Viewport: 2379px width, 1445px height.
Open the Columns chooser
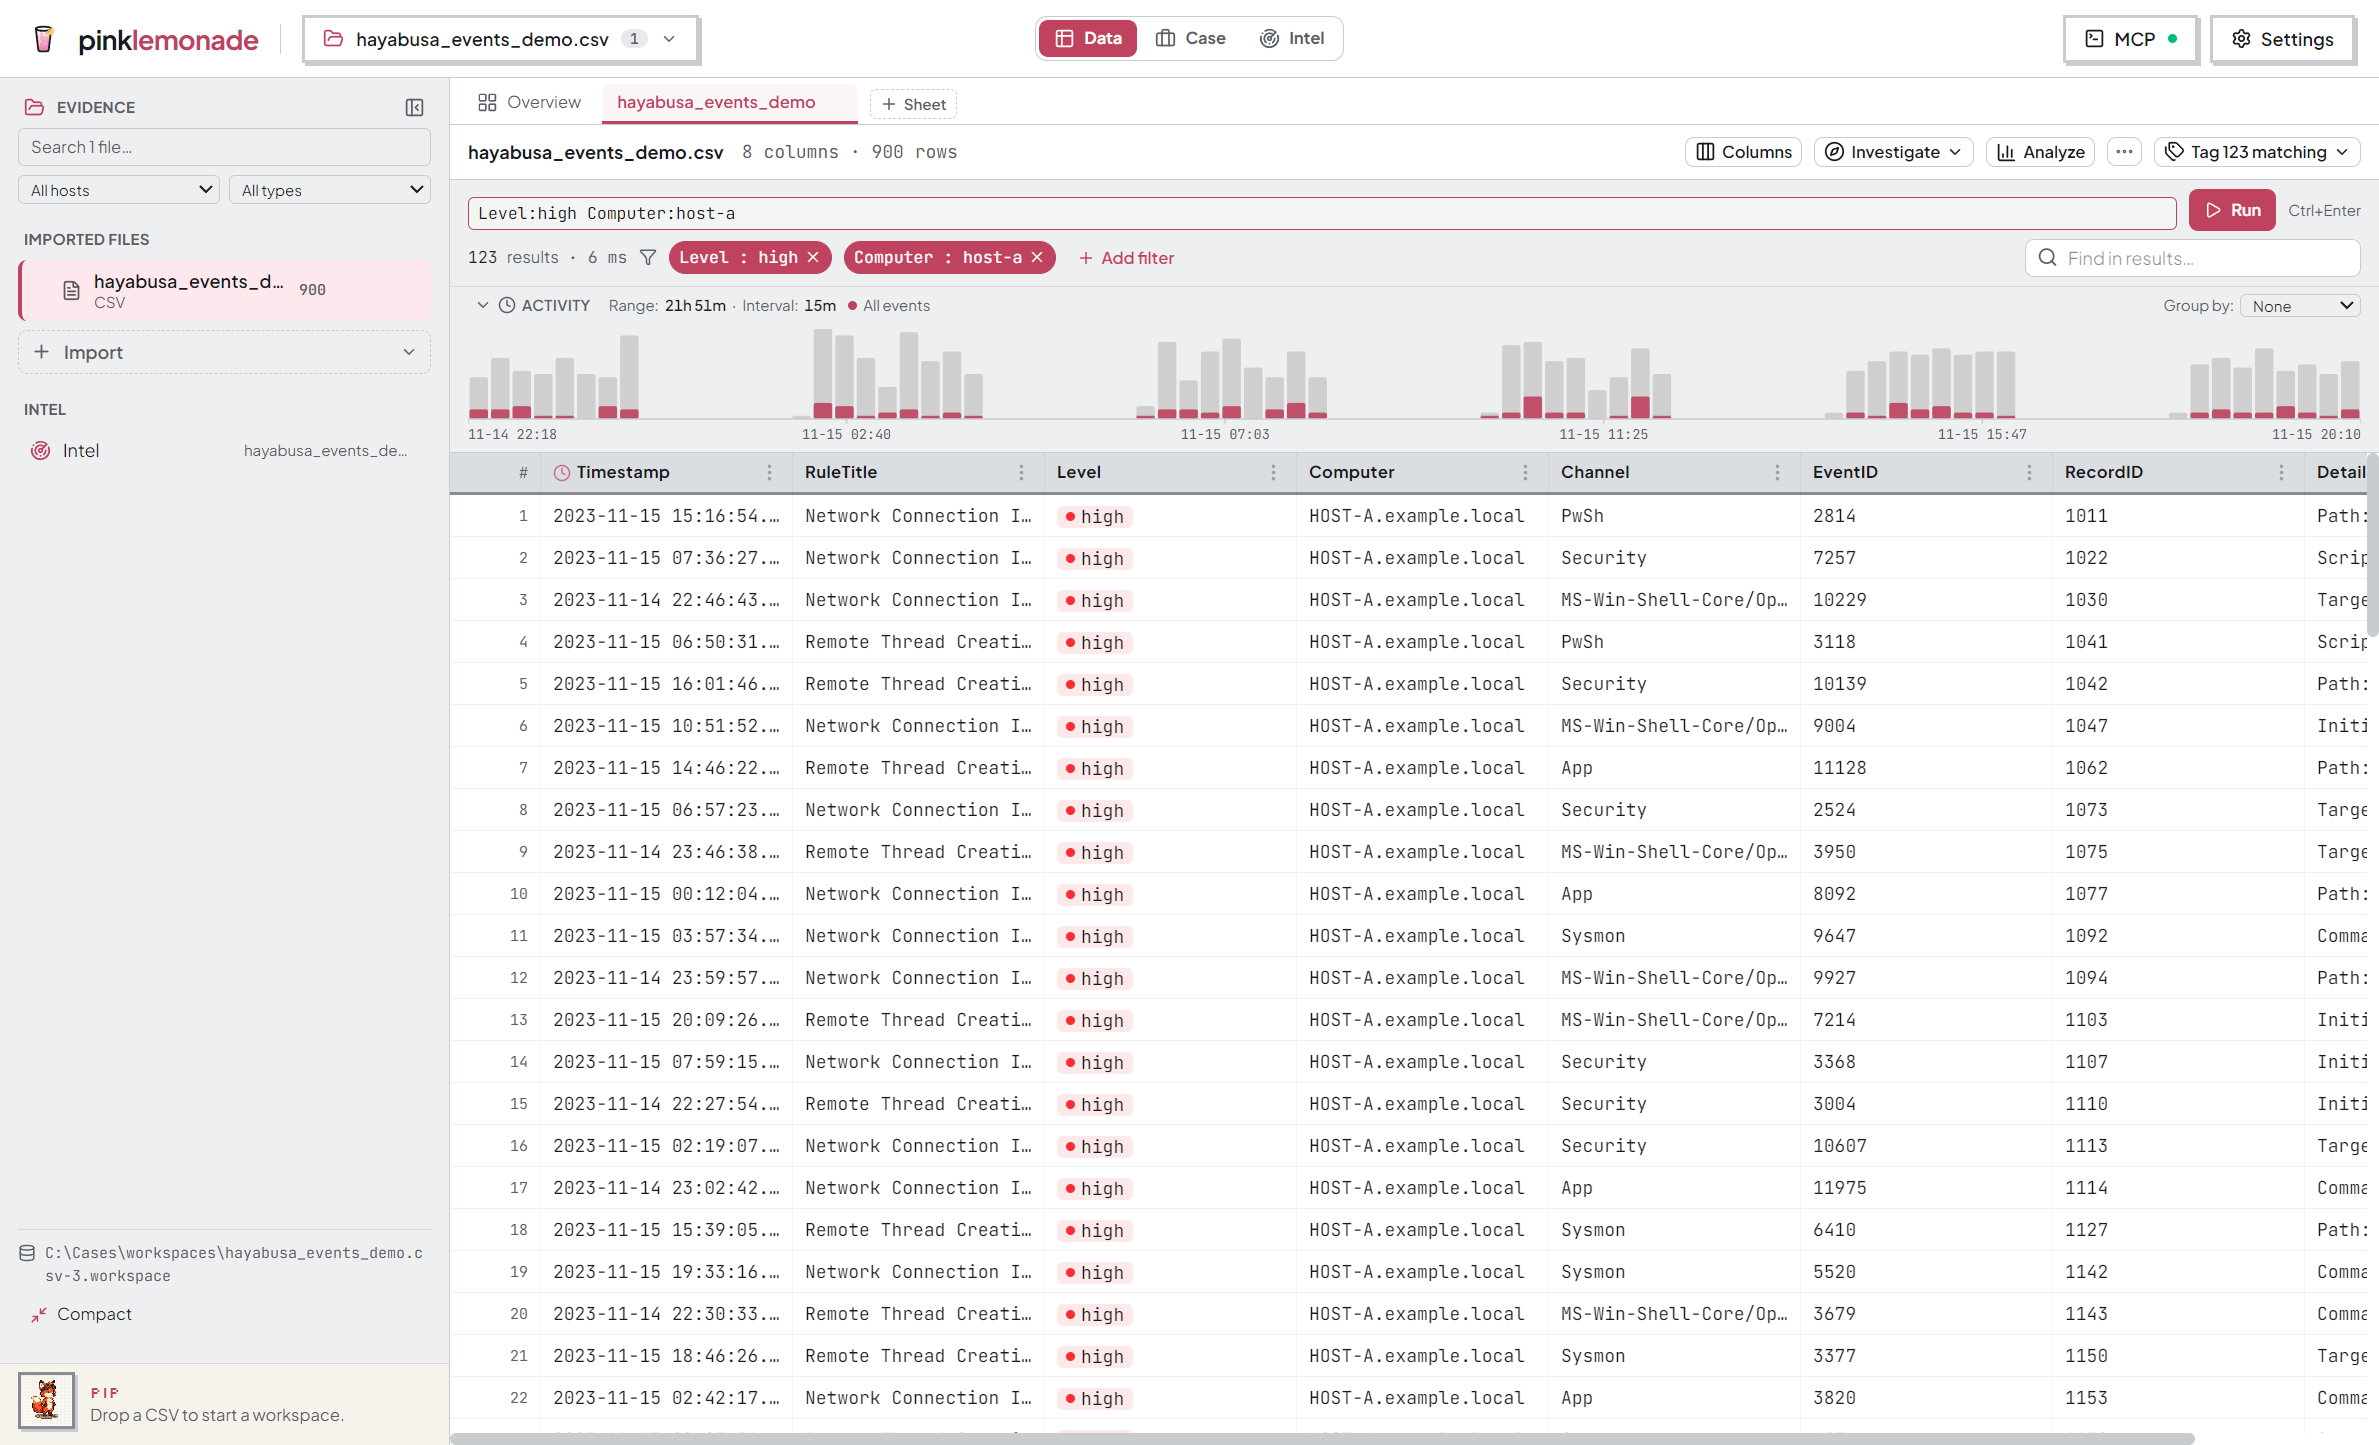pos(1743,152)
